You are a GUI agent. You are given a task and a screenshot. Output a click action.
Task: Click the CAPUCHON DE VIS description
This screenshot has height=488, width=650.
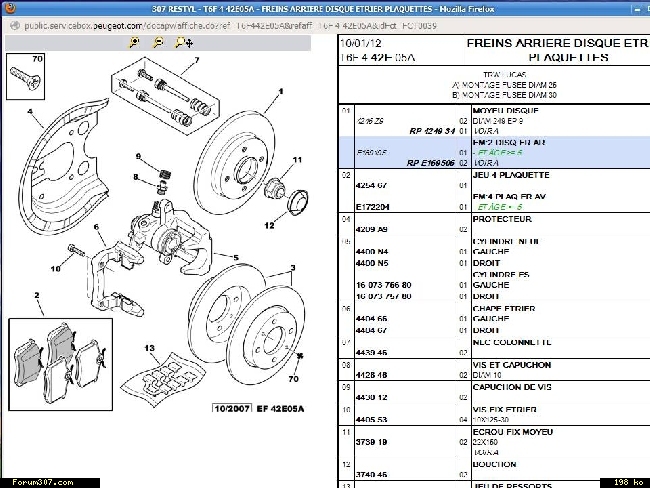point(512,387)
